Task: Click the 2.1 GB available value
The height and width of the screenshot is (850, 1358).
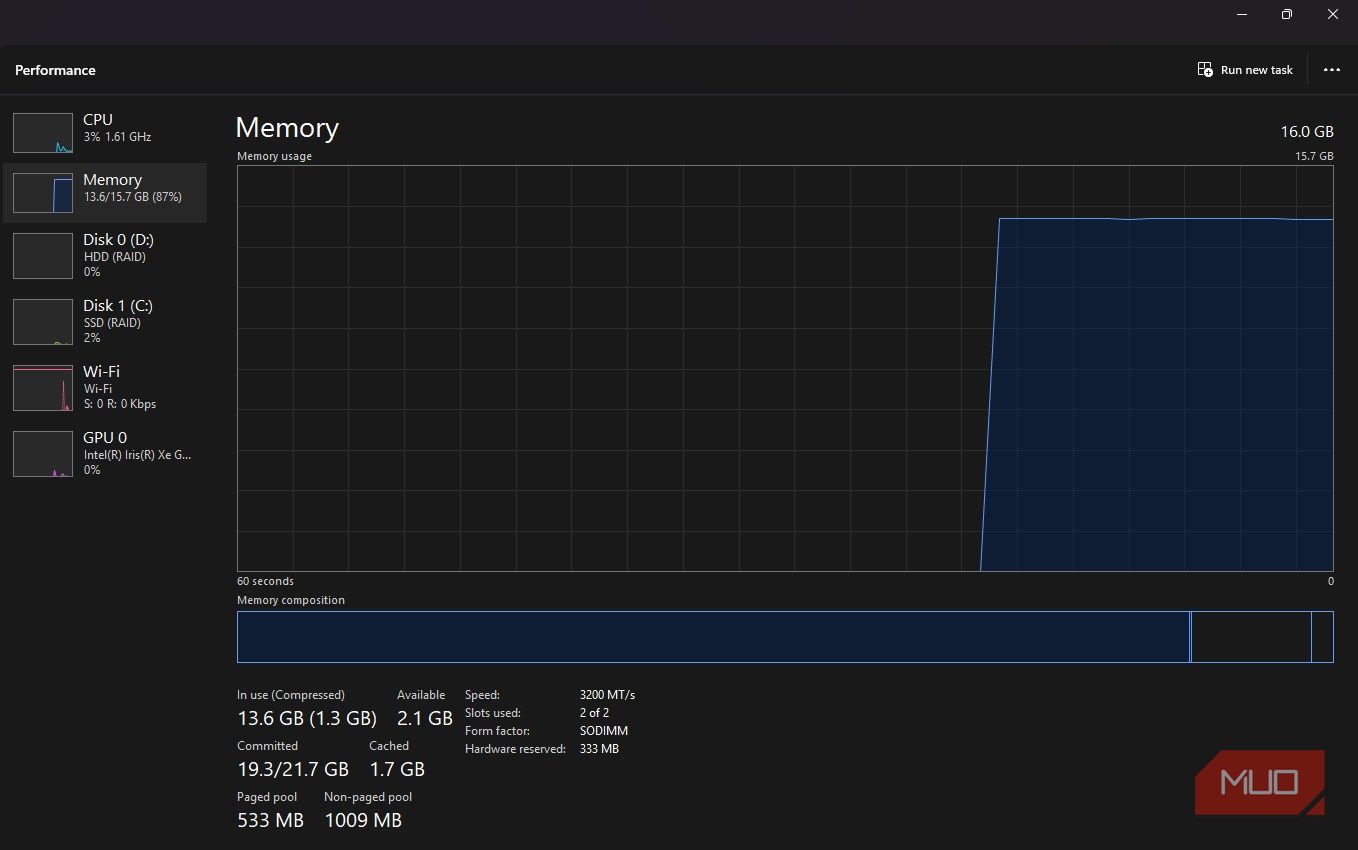Action: pyautogui.click(x=425, y=718)
